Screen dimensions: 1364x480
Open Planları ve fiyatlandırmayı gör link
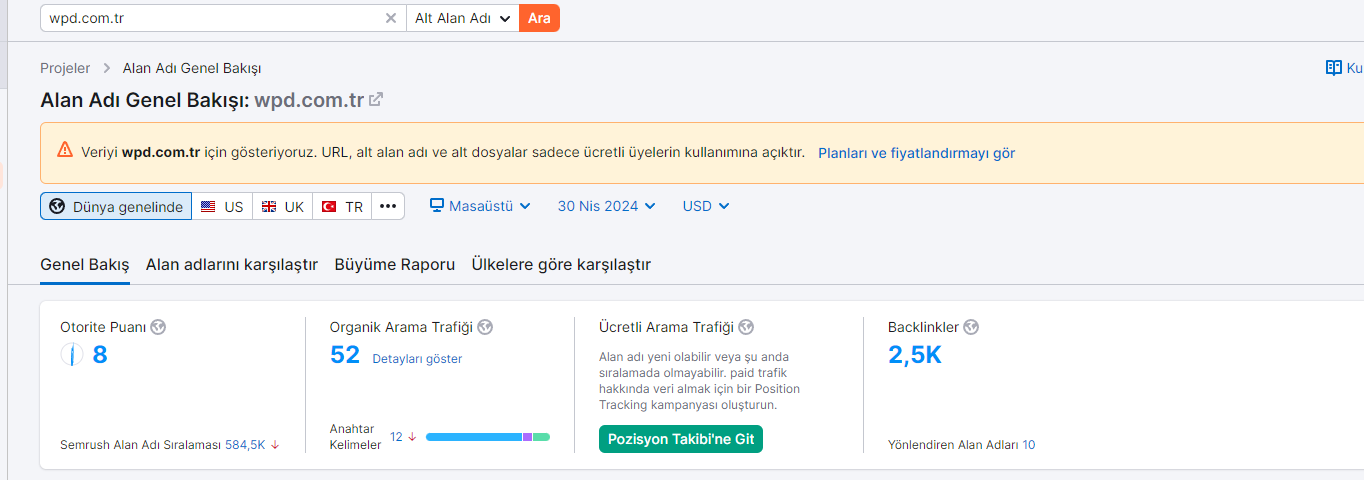tap(916, 153)
